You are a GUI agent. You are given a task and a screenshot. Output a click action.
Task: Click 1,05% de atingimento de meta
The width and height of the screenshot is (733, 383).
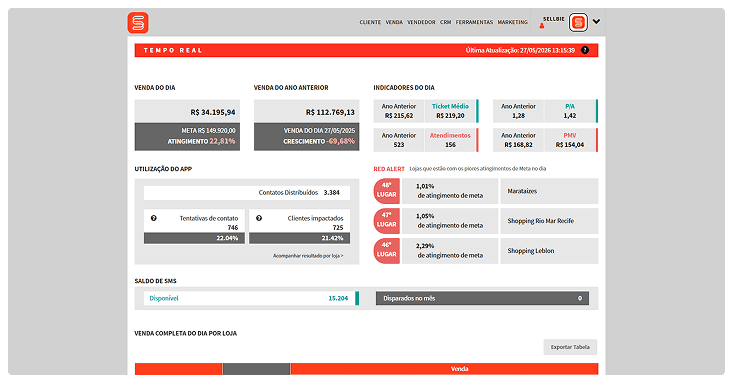(x=450, y=221)
